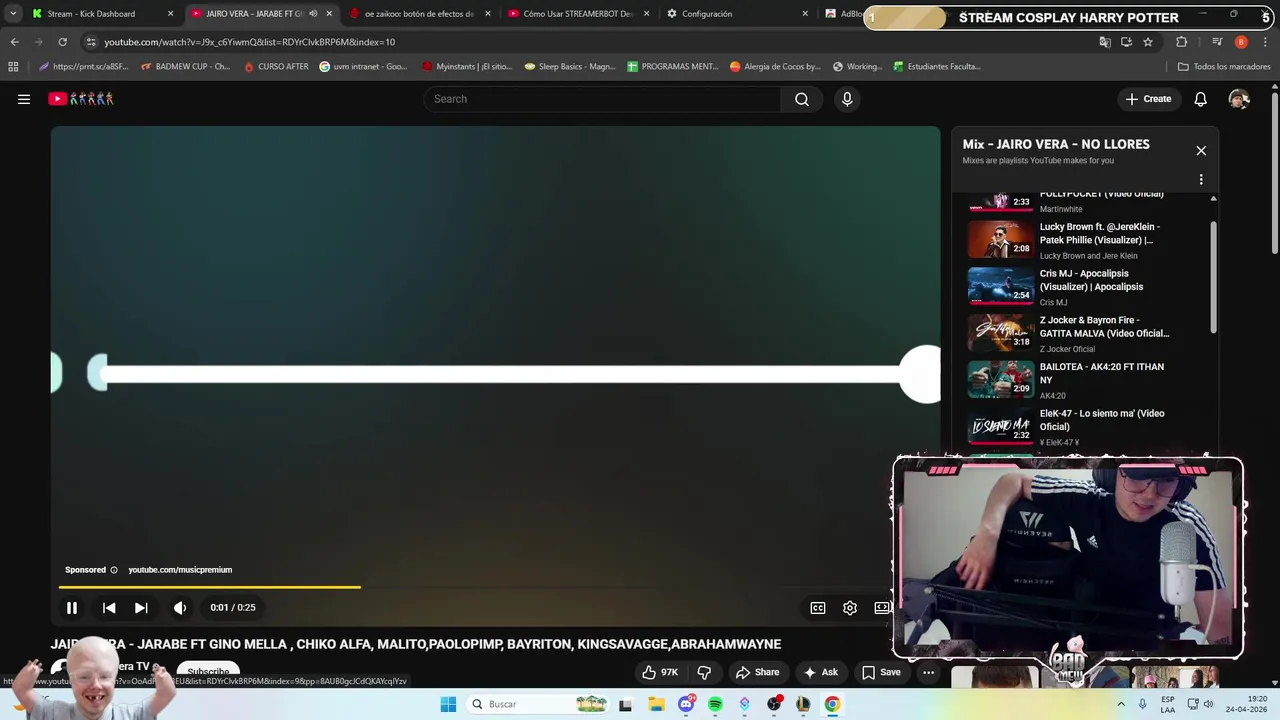Screen dimensions: 1280x720
Task: Open Sleep Basics bookmark
Action: 569,67
